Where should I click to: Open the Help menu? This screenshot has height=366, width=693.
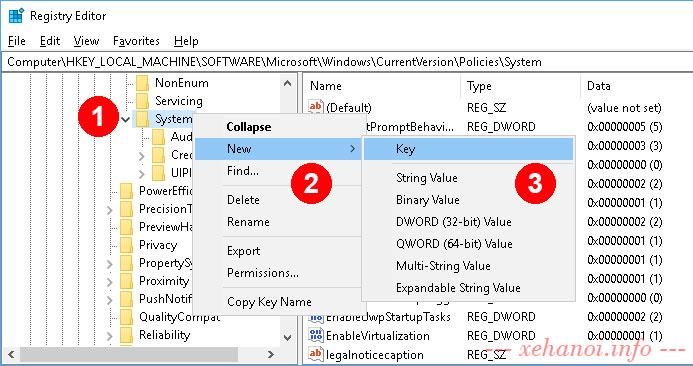186,41
